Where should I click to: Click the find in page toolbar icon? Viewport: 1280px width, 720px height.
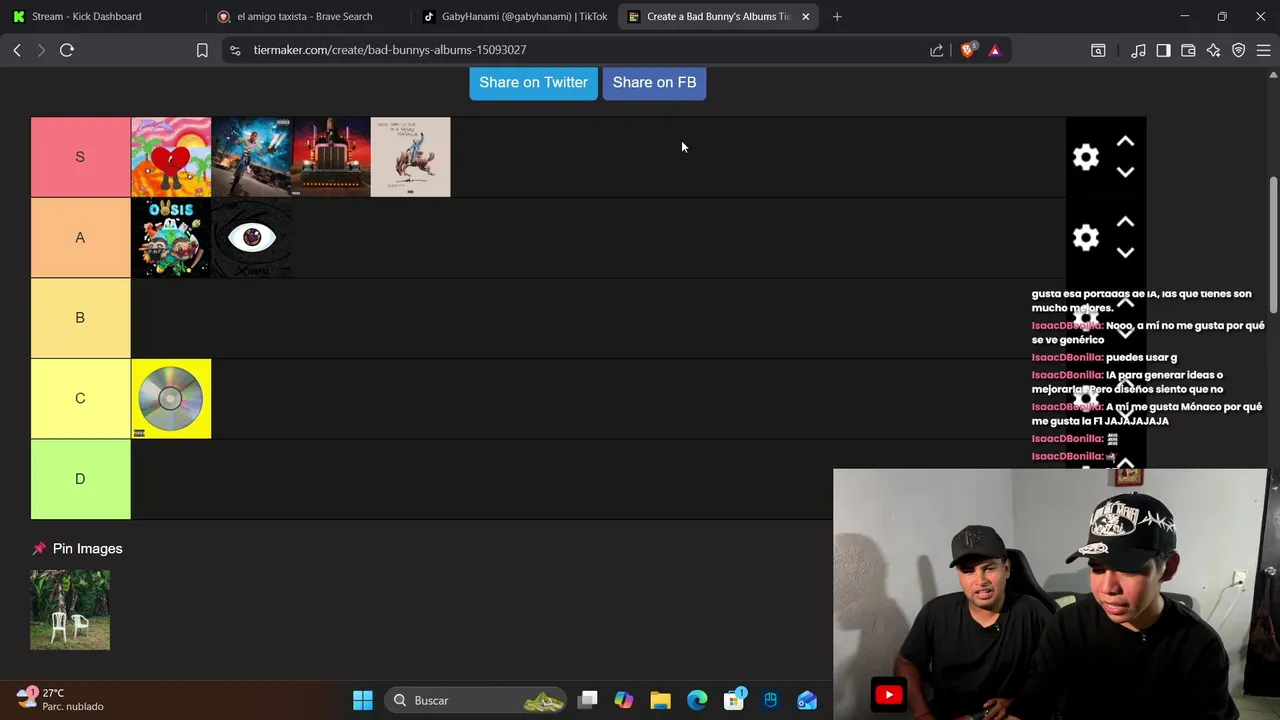coord(1098,50)
